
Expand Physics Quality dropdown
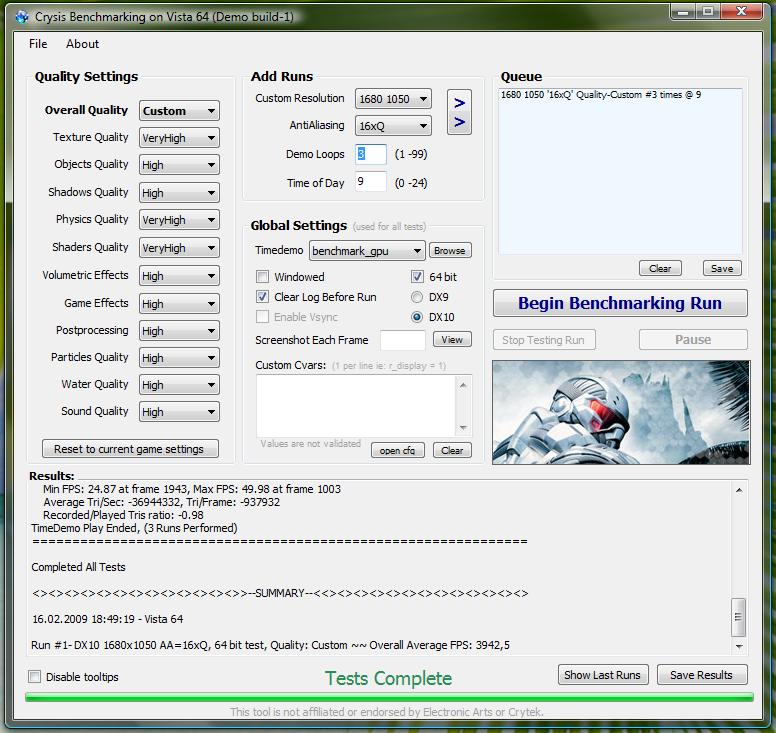pyautogui.click(x=179, y=220)
